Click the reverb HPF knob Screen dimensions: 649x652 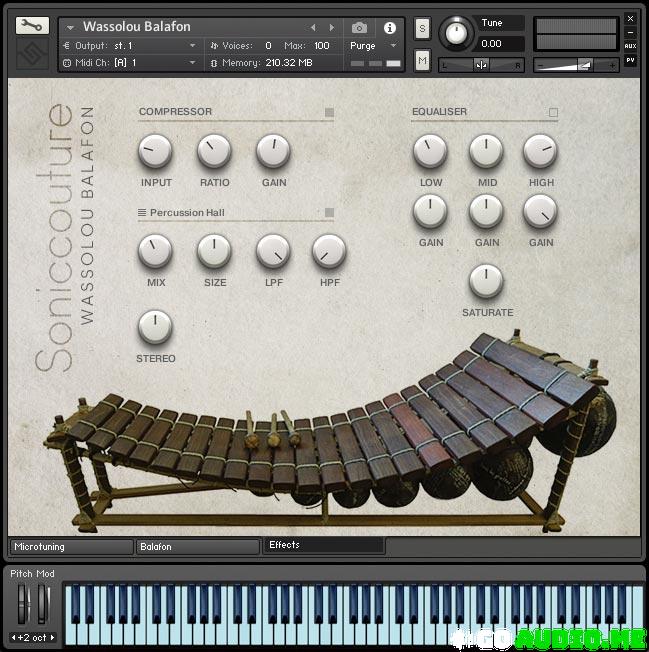pos(329,251)
